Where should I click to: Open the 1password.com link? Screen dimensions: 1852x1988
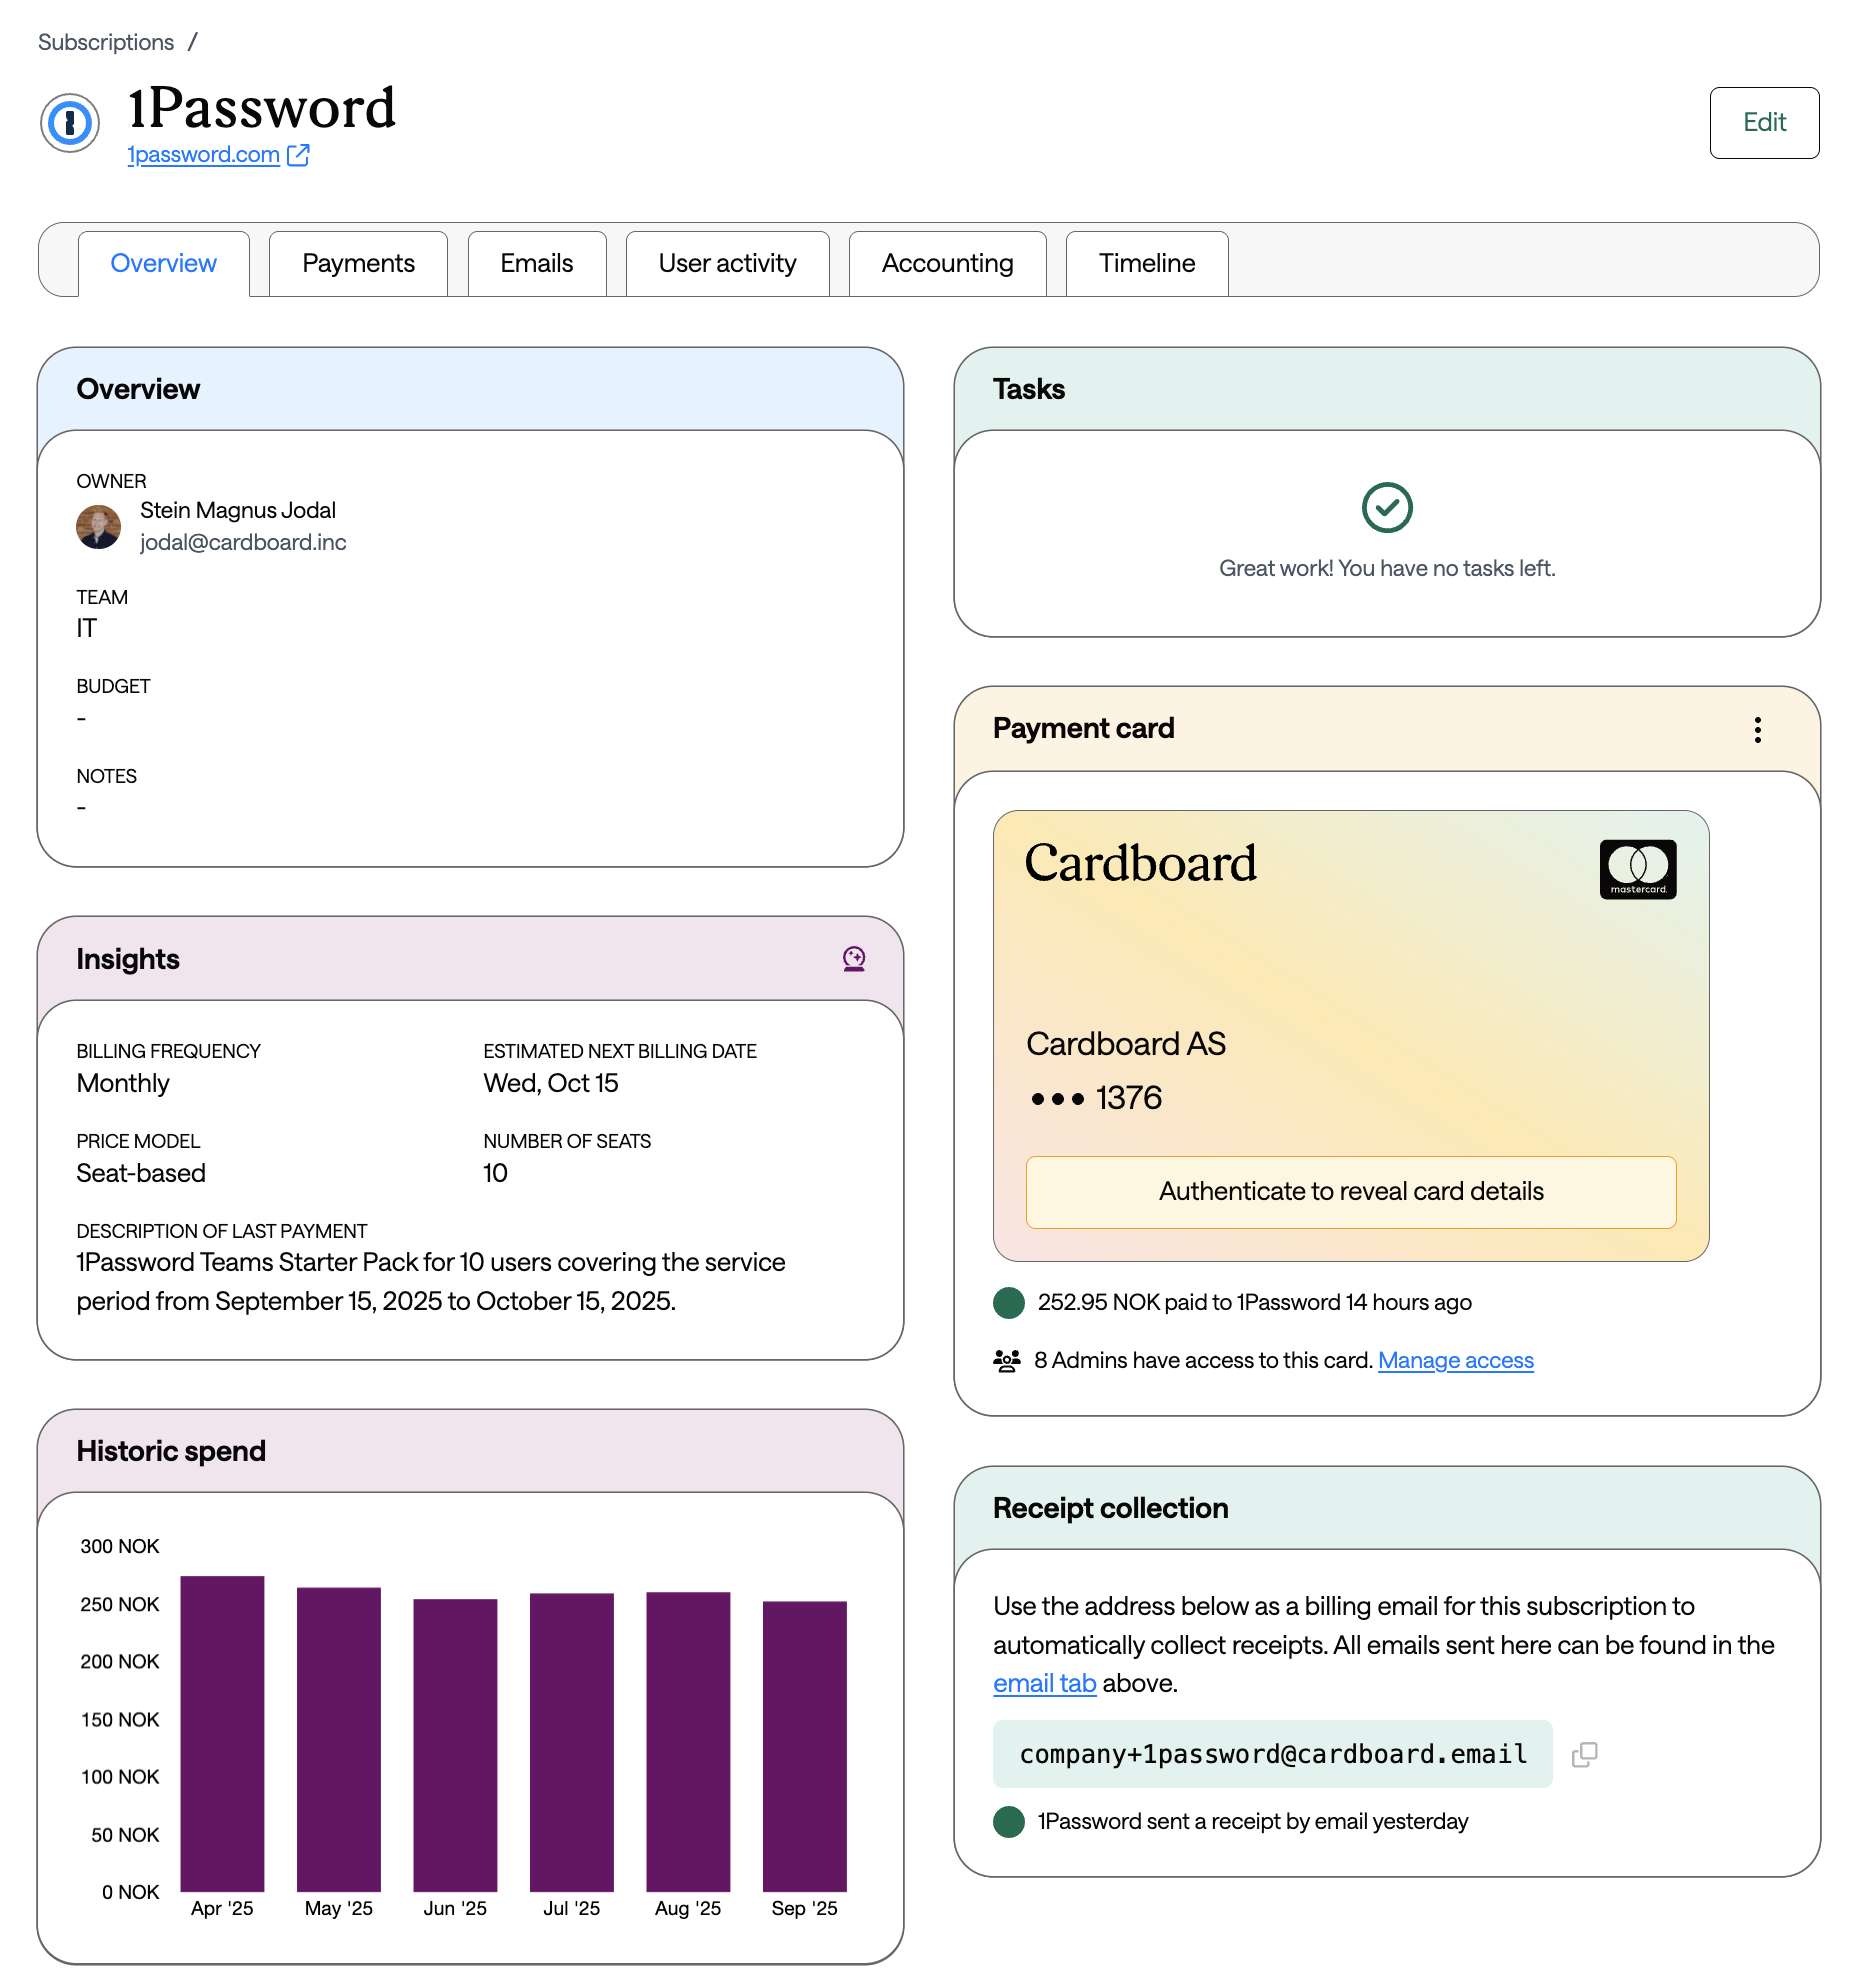(204, 155)
